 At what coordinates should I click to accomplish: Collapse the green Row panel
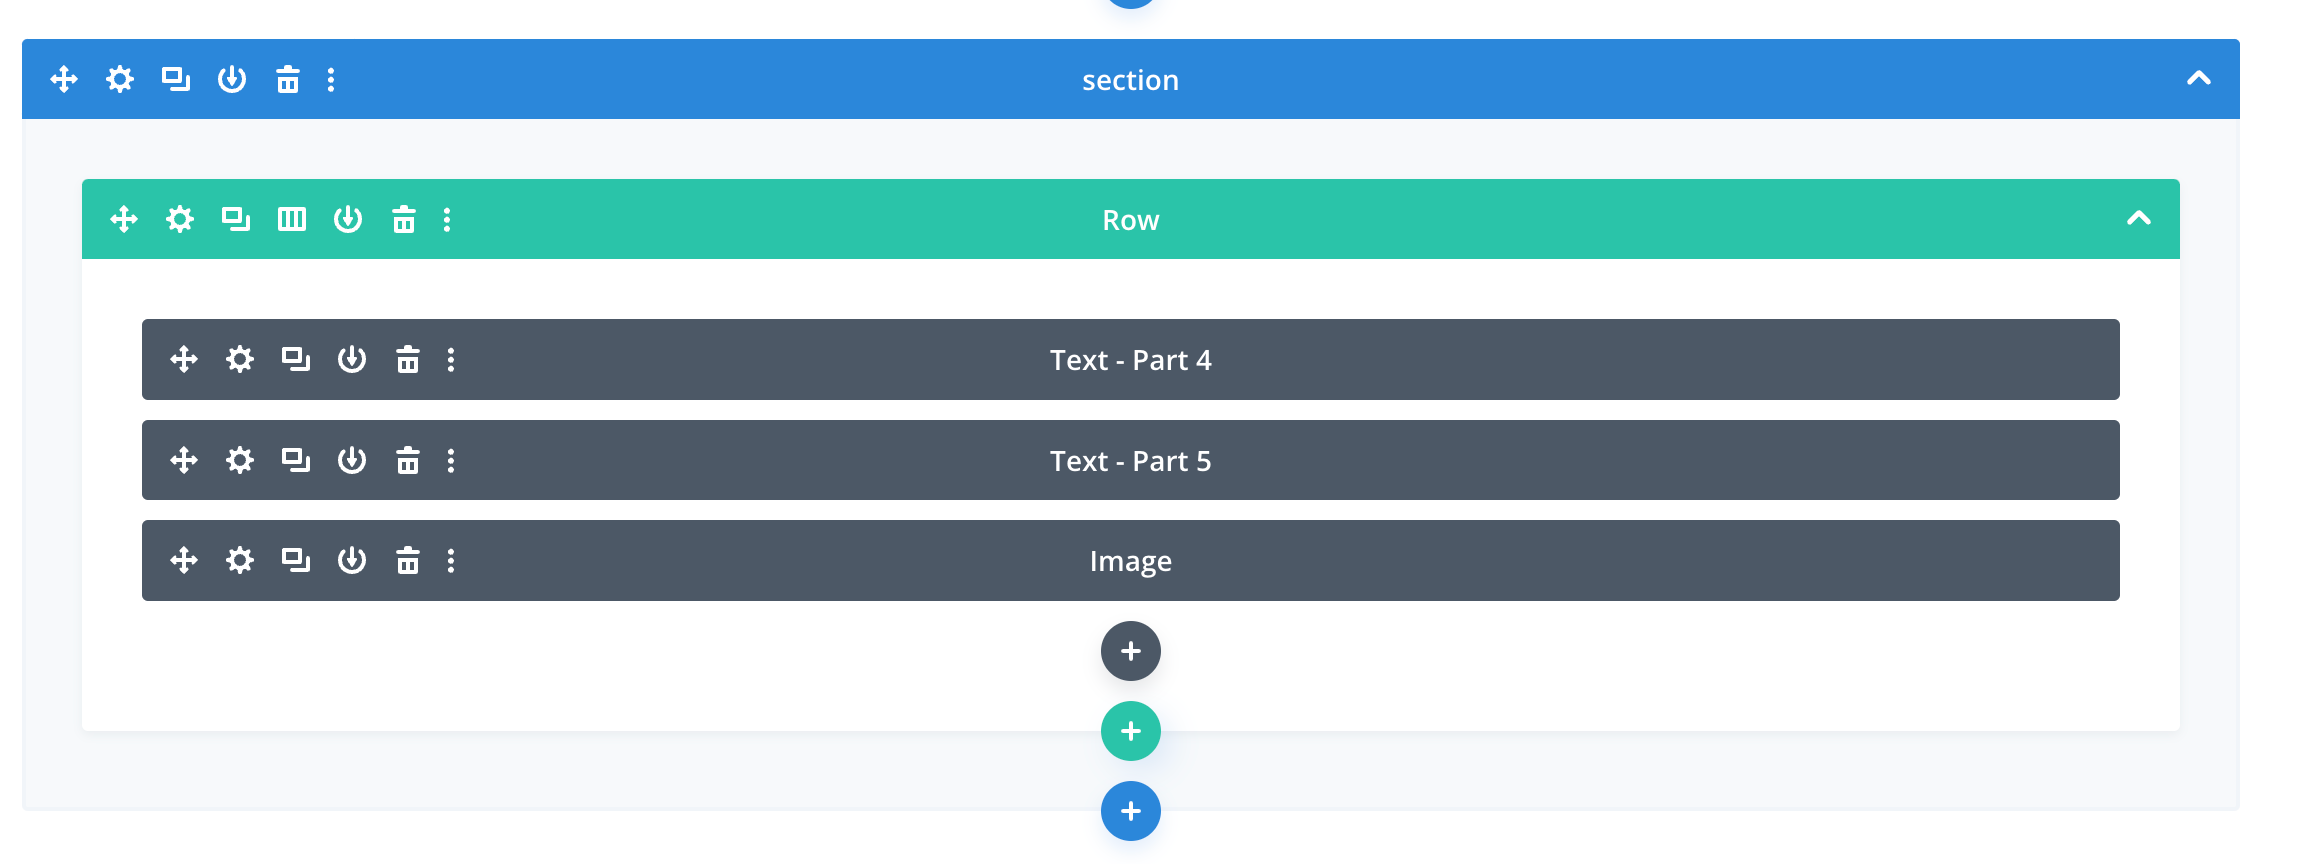coord(2138,219)
